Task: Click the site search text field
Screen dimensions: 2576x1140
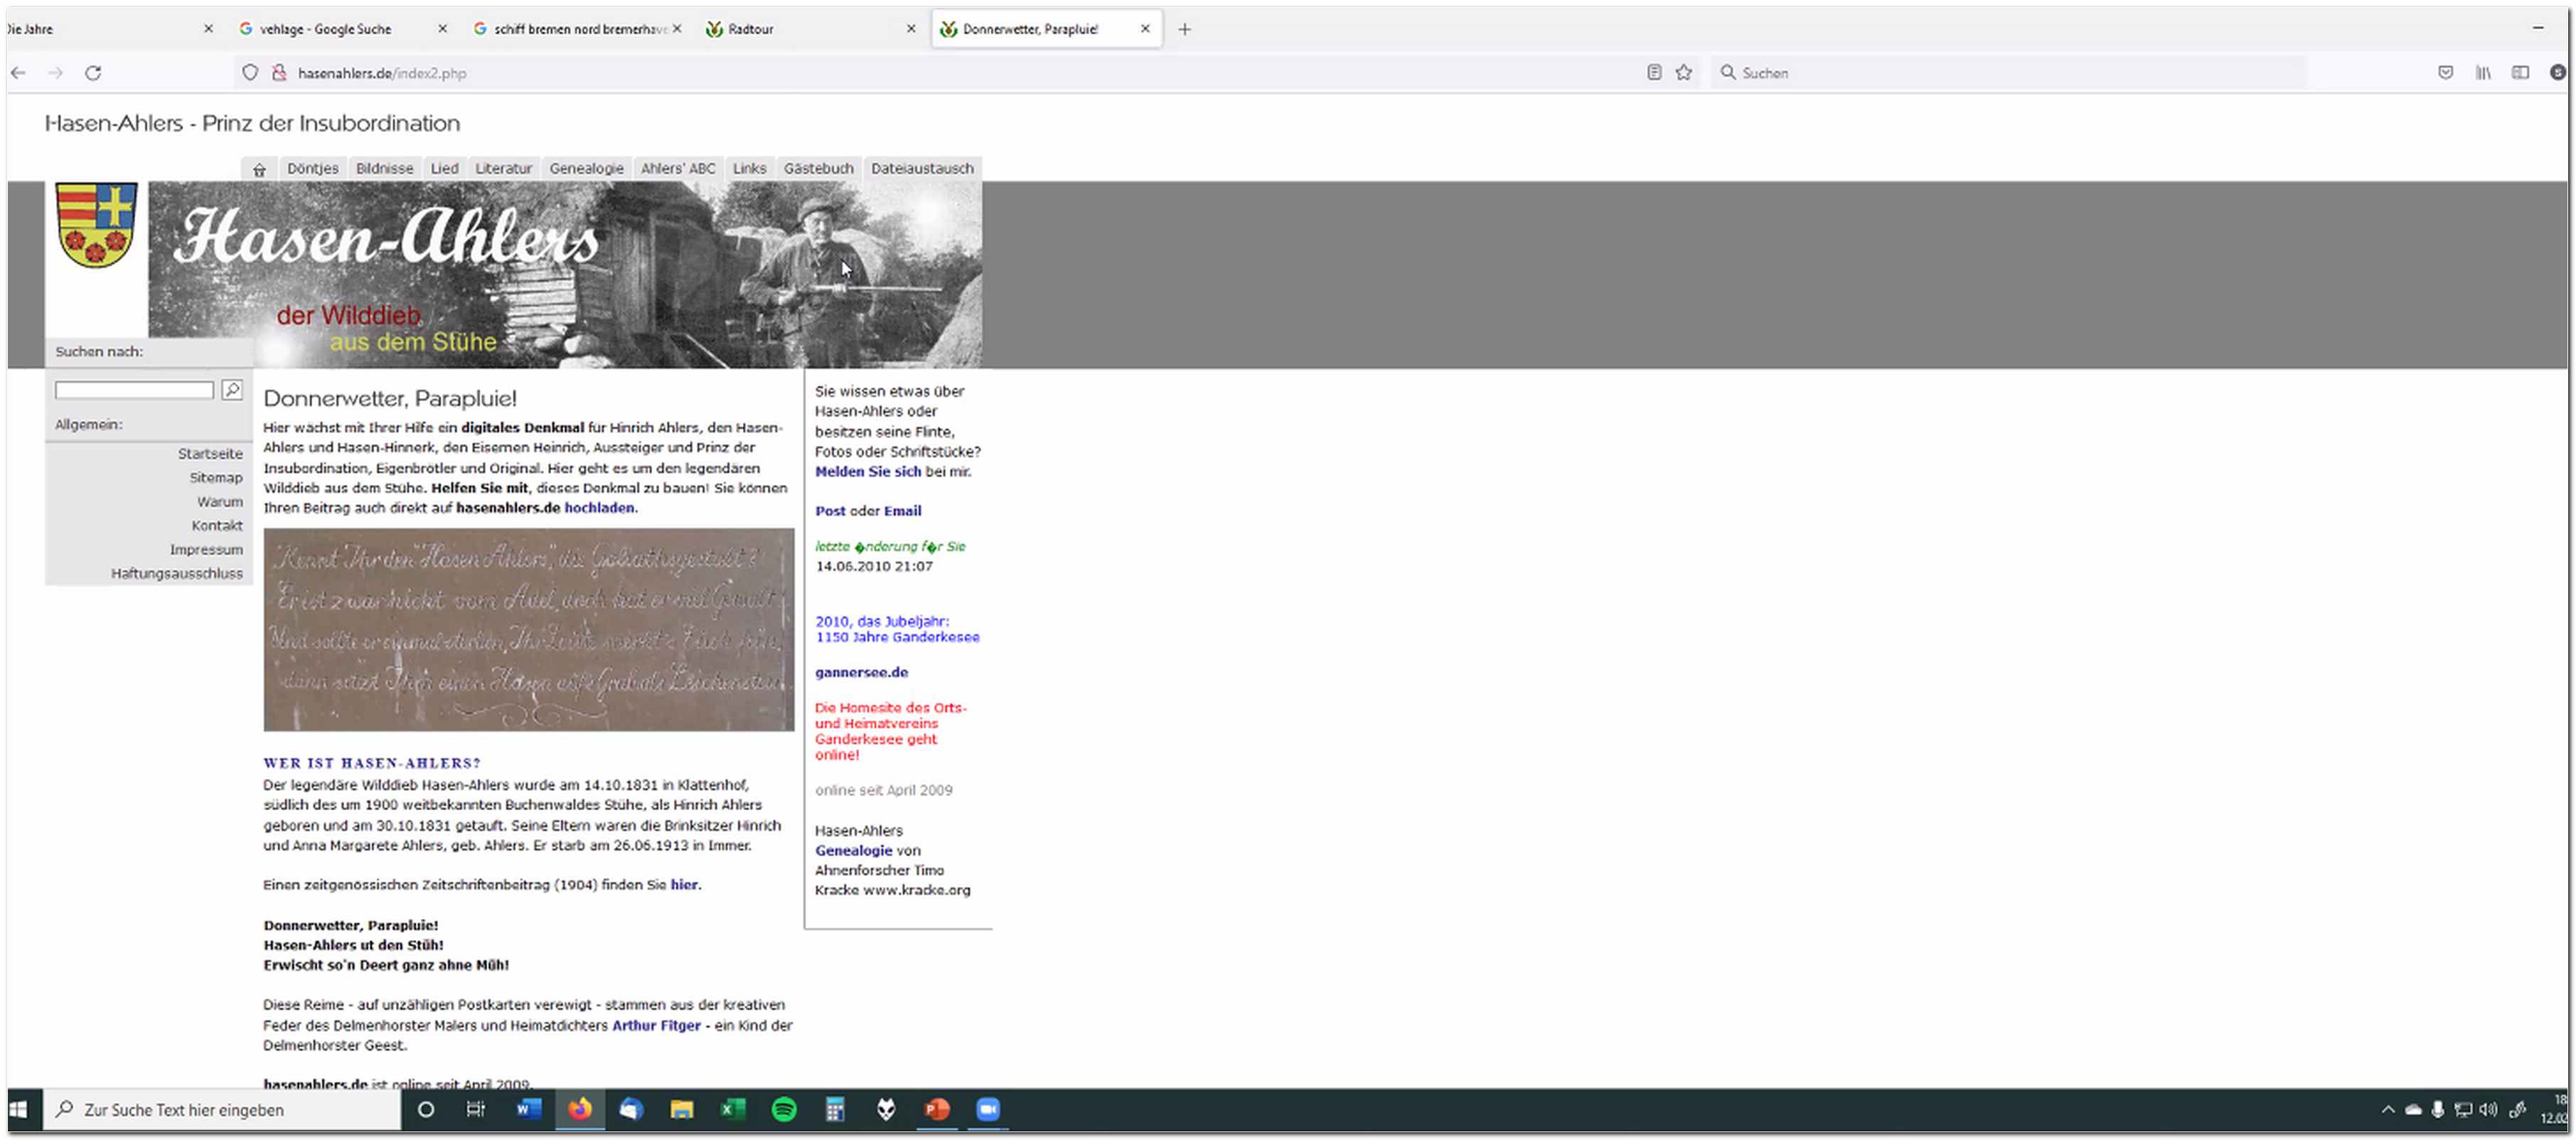Action: click(x=134, y=390)
